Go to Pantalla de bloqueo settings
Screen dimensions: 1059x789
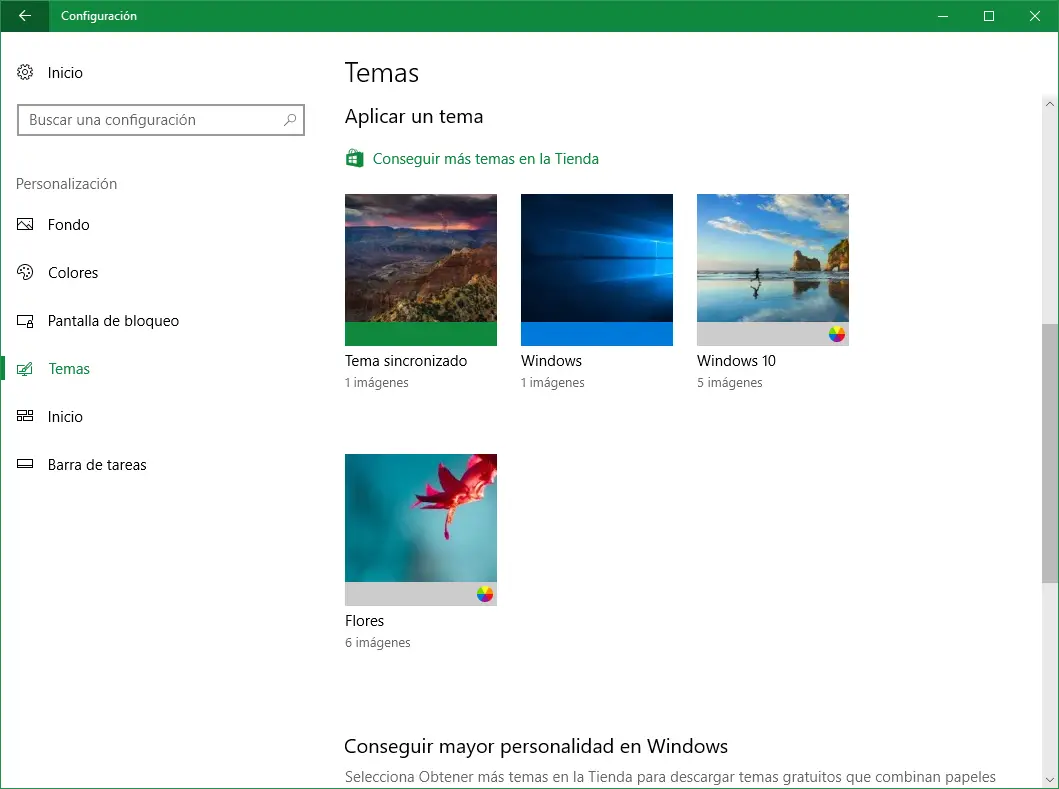(x=113, y=321)
